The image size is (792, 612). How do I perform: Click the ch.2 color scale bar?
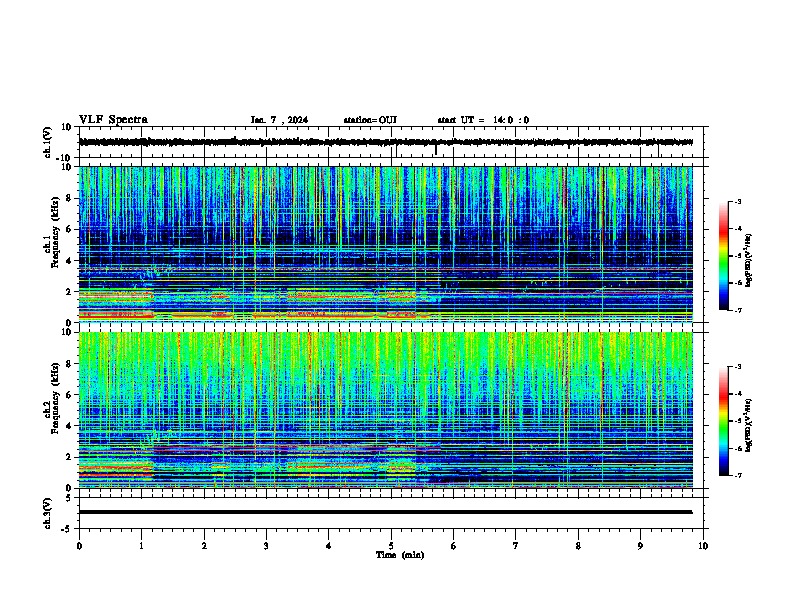[724, 421]
